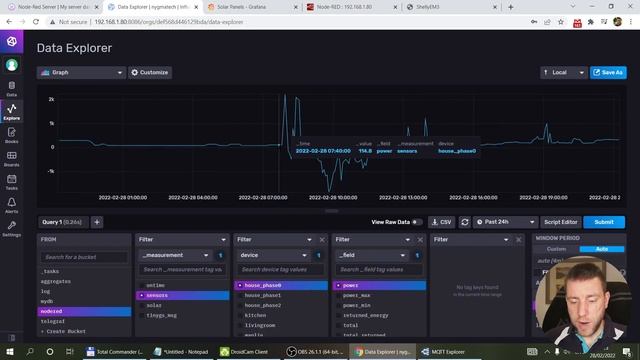The height and width of the screenshot is (360, 640).
Task: Open the Data section in sidebar
Action: pyautogui.click(x=11, y=89)
